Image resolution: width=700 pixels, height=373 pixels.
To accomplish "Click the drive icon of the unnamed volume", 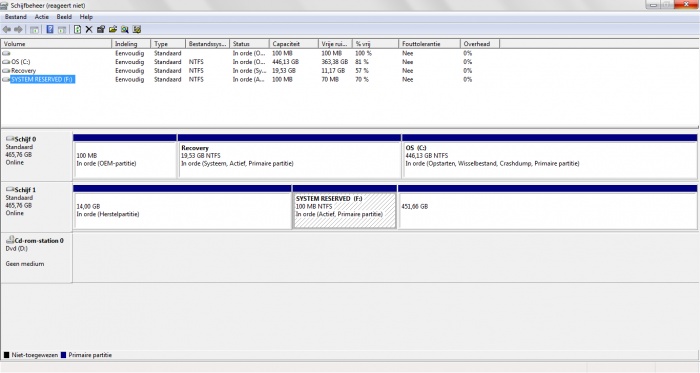I will click(6, 53).
